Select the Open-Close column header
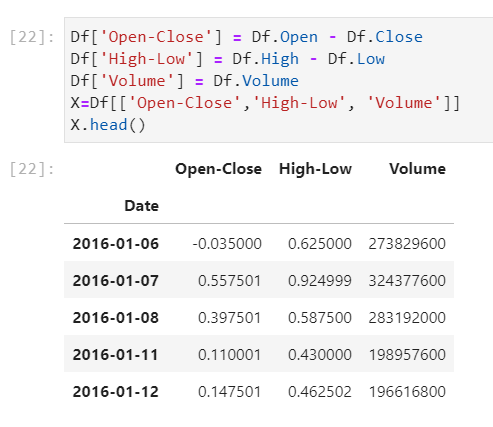This screenshot has width=493, height=427. tap(218, 169)
